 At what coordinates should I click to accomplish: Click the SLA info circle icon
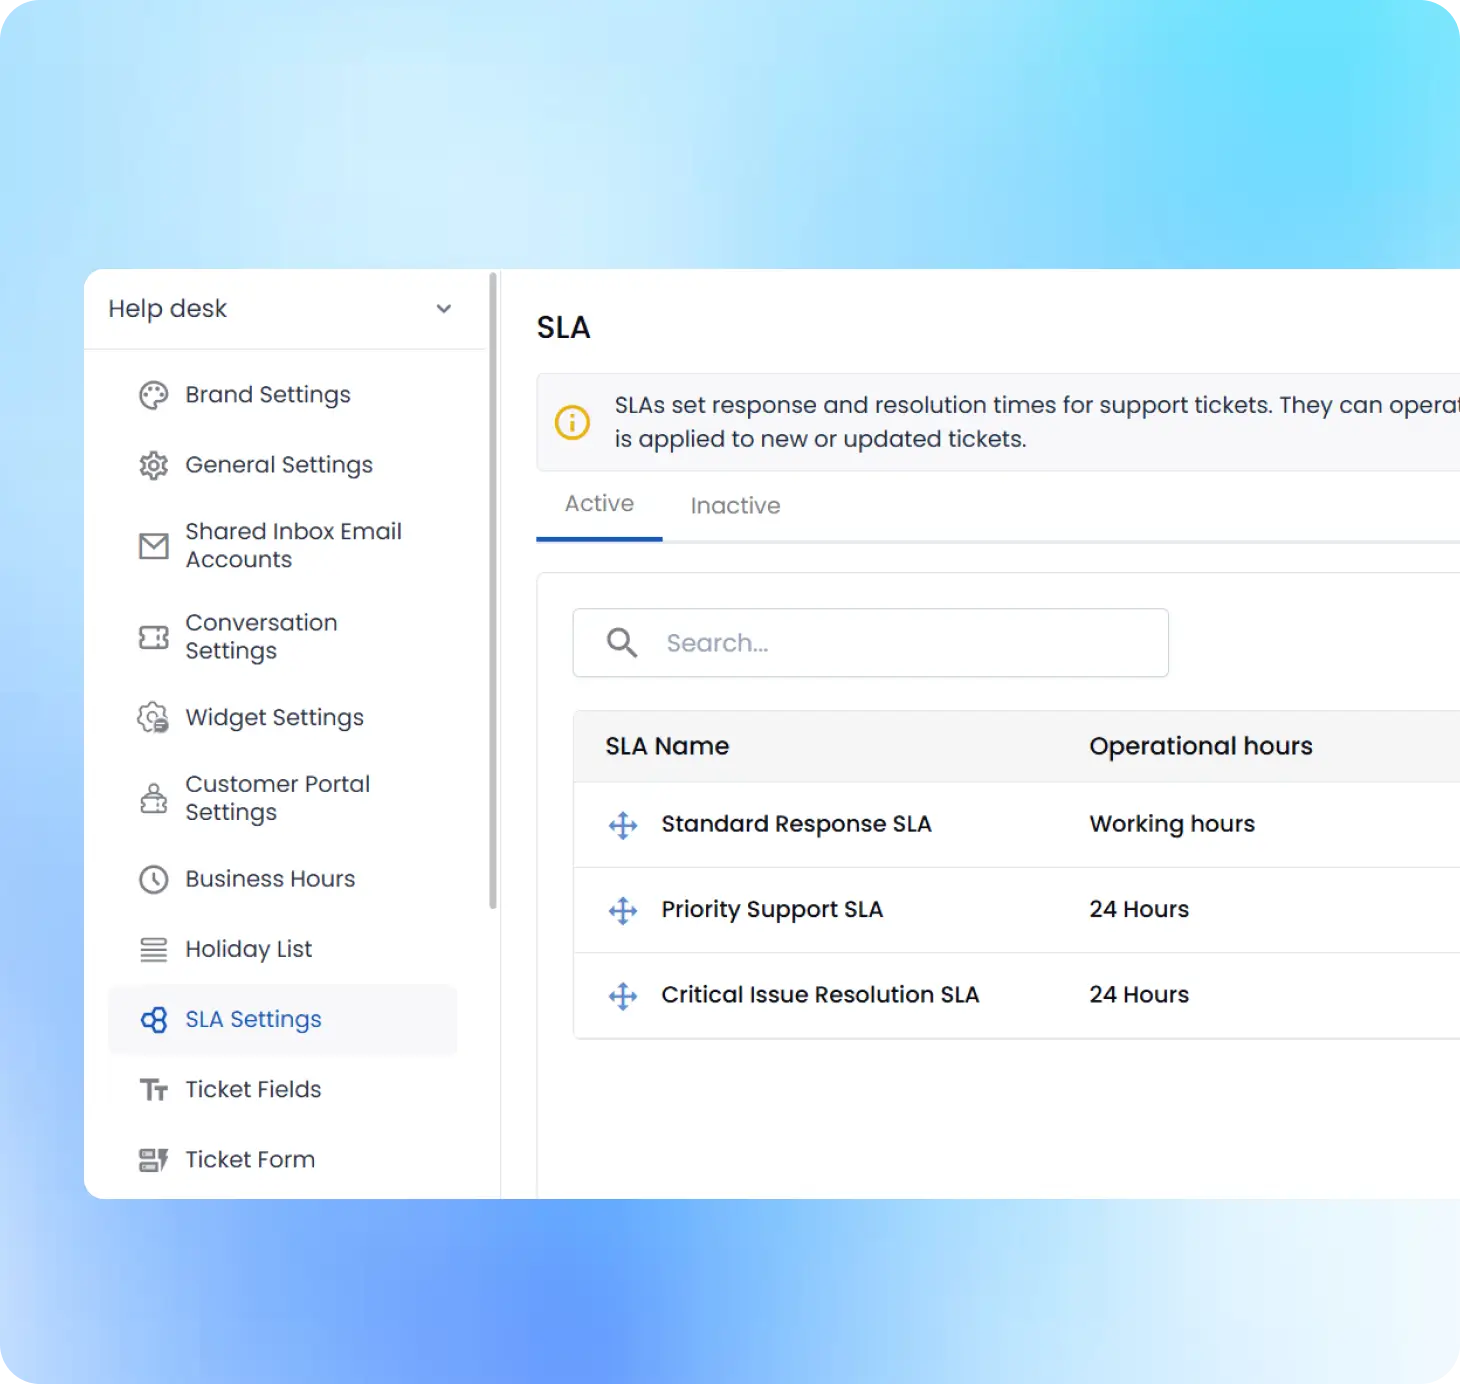click(572, 422)
